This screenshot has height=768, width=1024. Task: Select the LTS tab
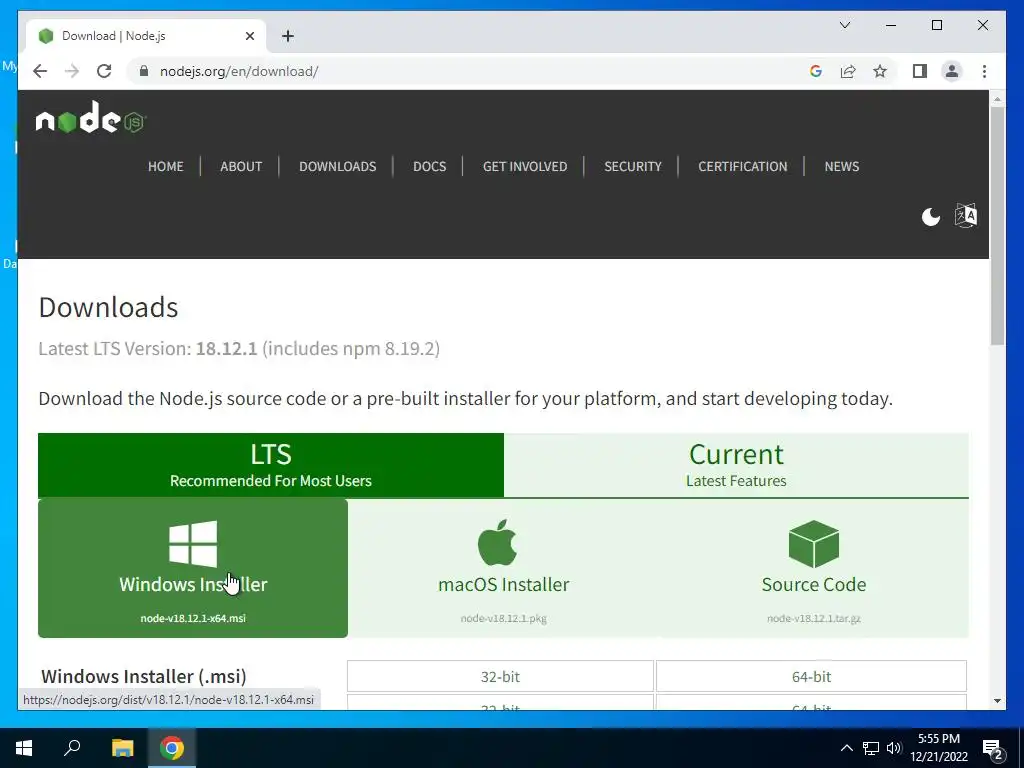271,465
